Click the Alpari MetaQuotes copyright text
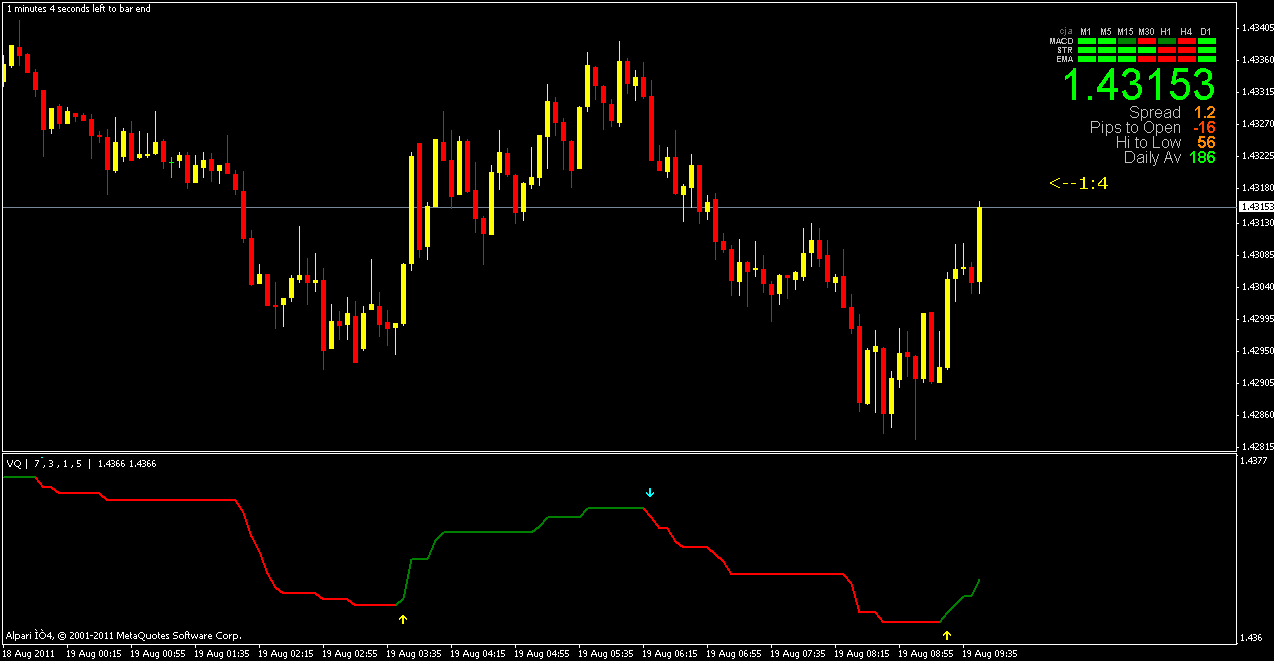The width and height of the screenshot is (1274, 661). click(x=124, y=635)
